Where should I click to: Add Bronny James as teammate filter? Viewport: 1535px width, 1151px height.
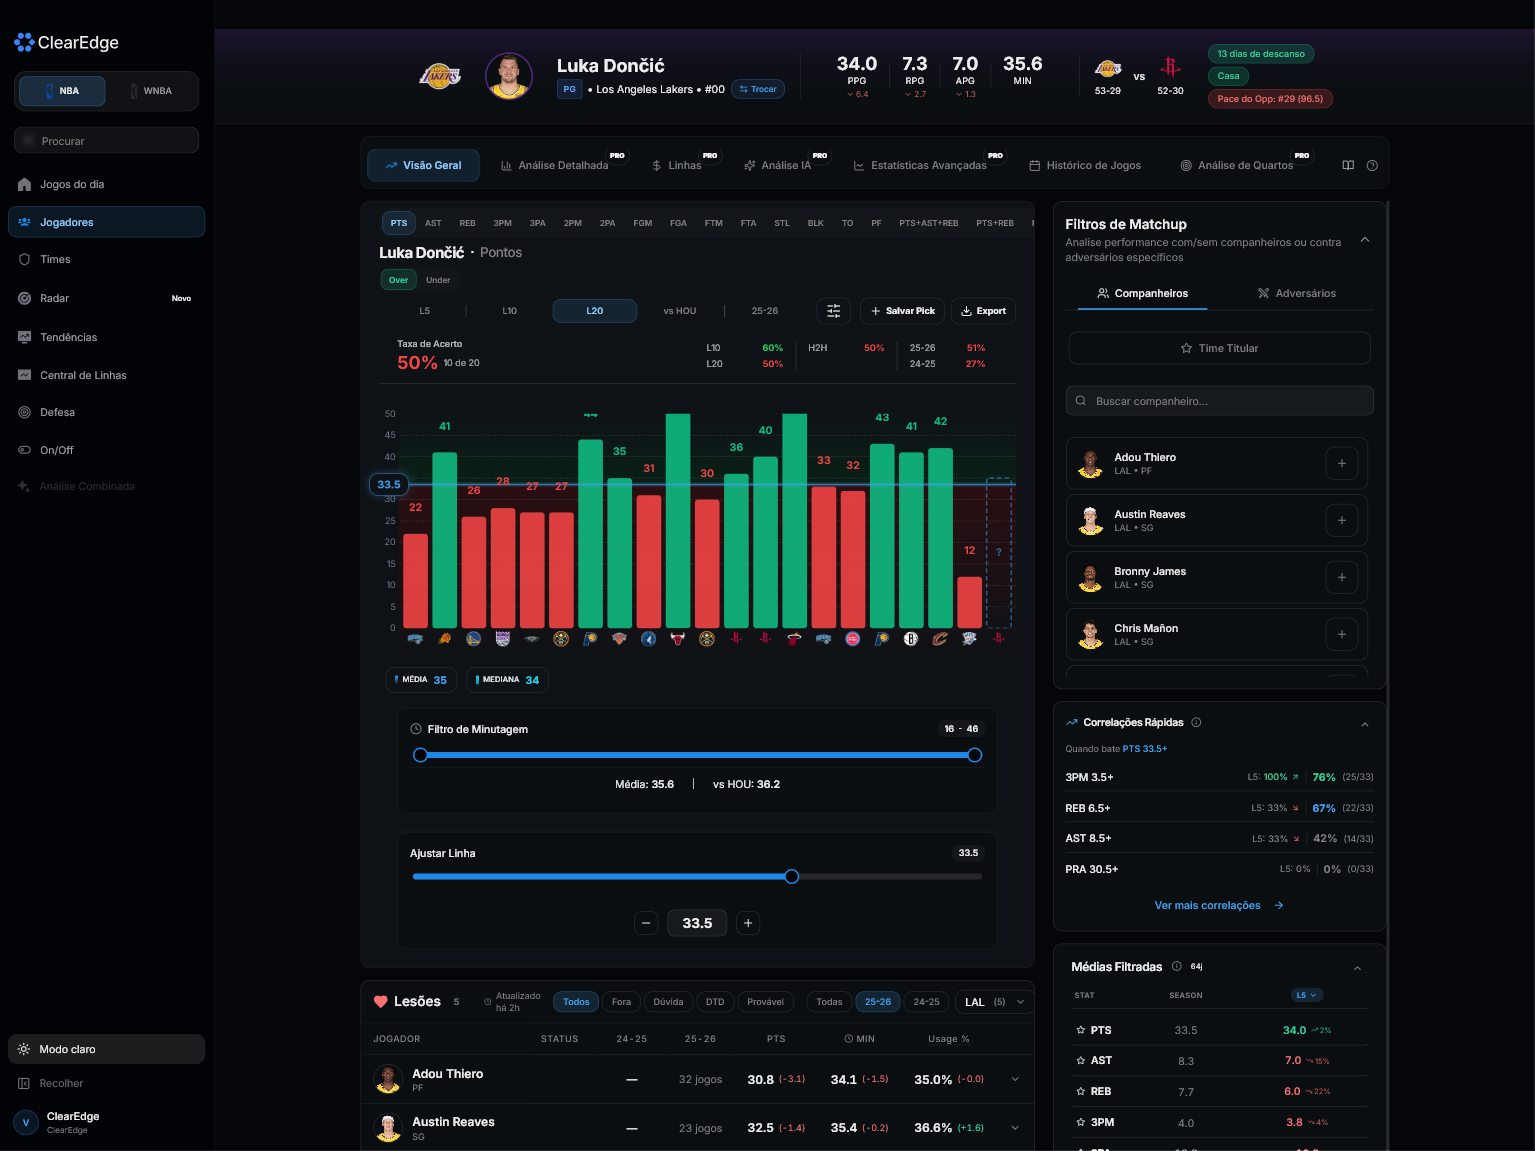click(x=1342, y=577)
